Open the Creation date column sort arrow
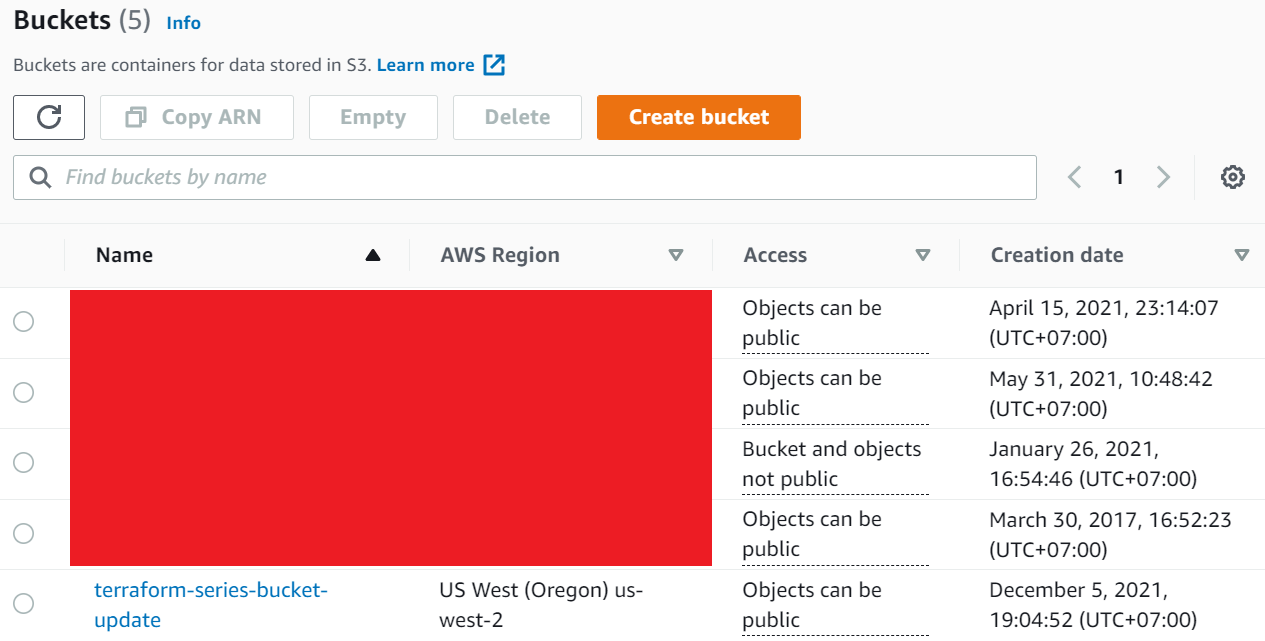 click(1242, 255)
